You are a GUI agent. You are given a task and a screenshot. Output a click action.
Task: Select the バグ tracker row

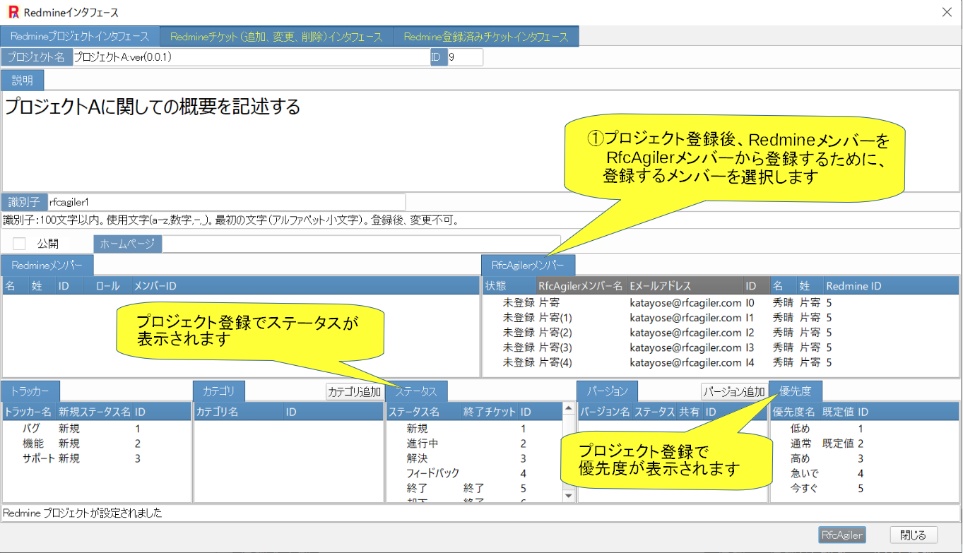96,428
